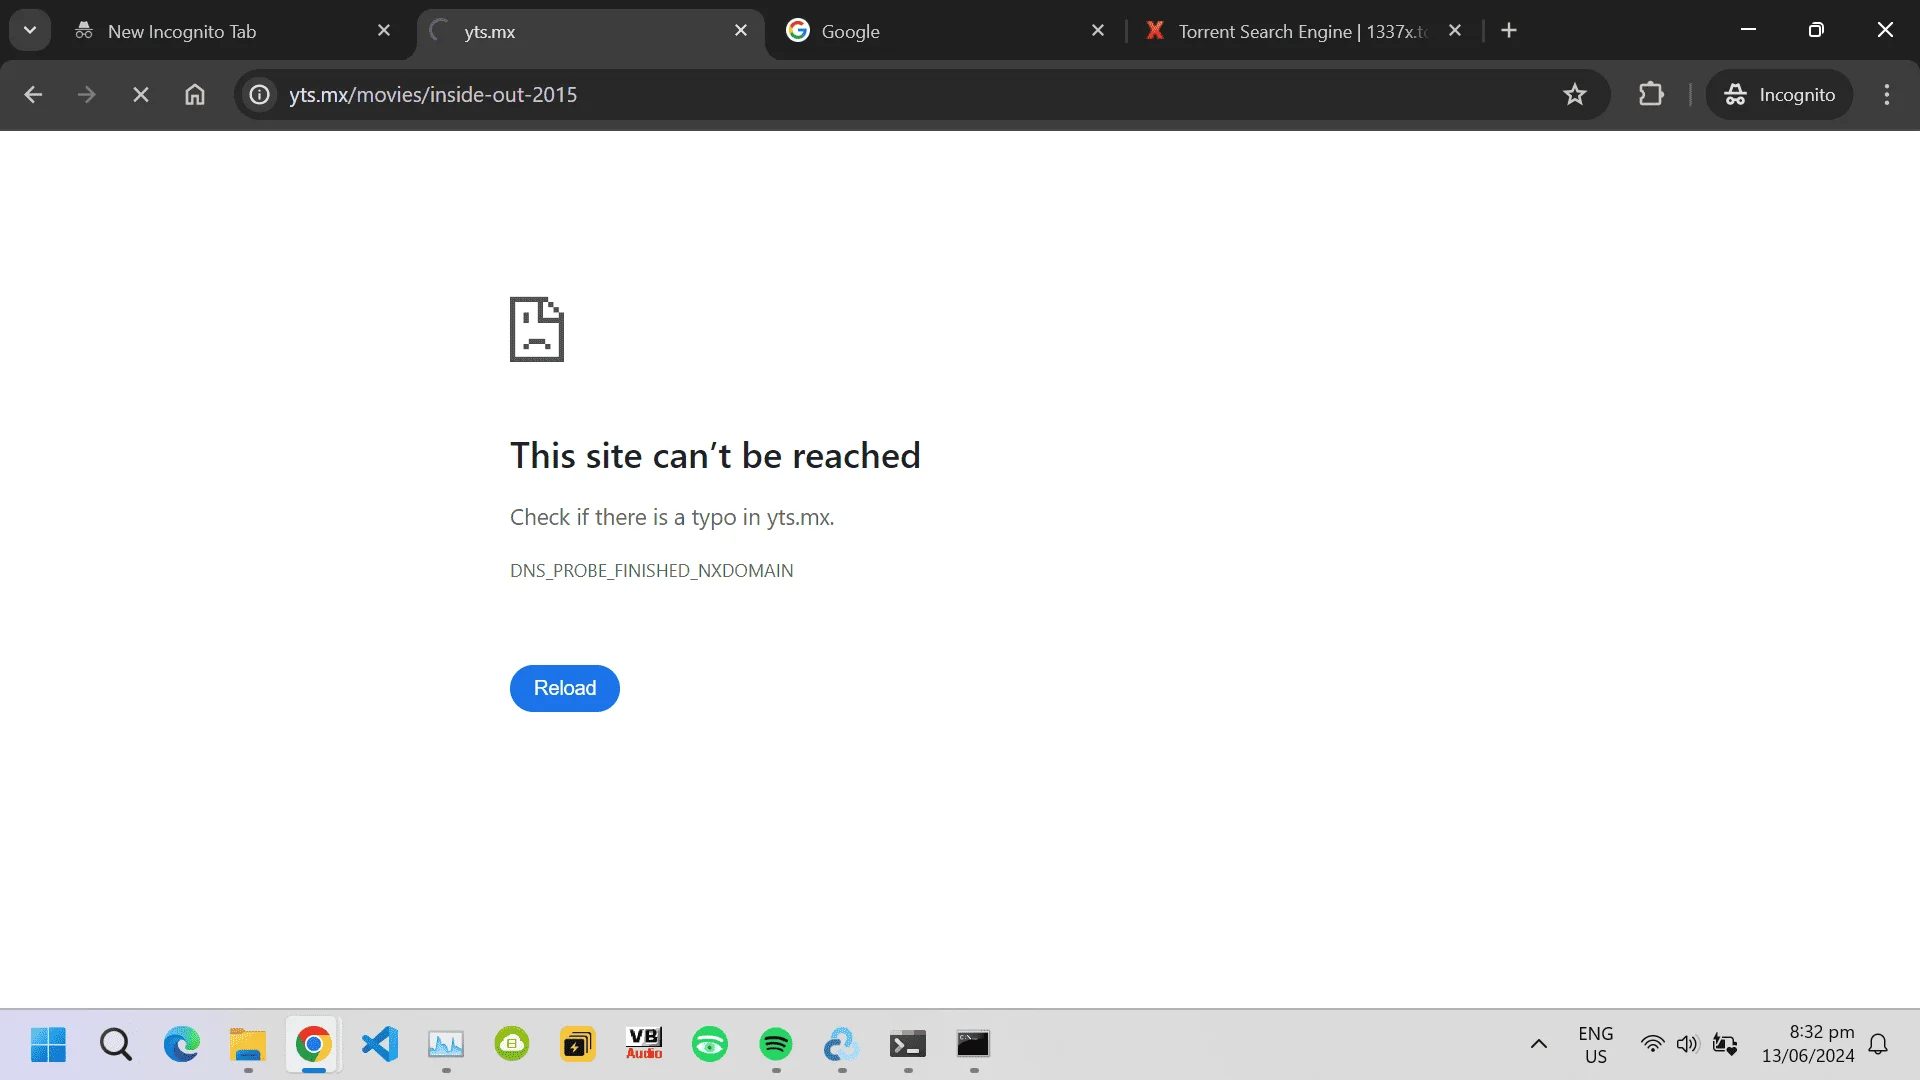
Task: Close the Torrent Search Engine tab
Action: point(1455,31)
